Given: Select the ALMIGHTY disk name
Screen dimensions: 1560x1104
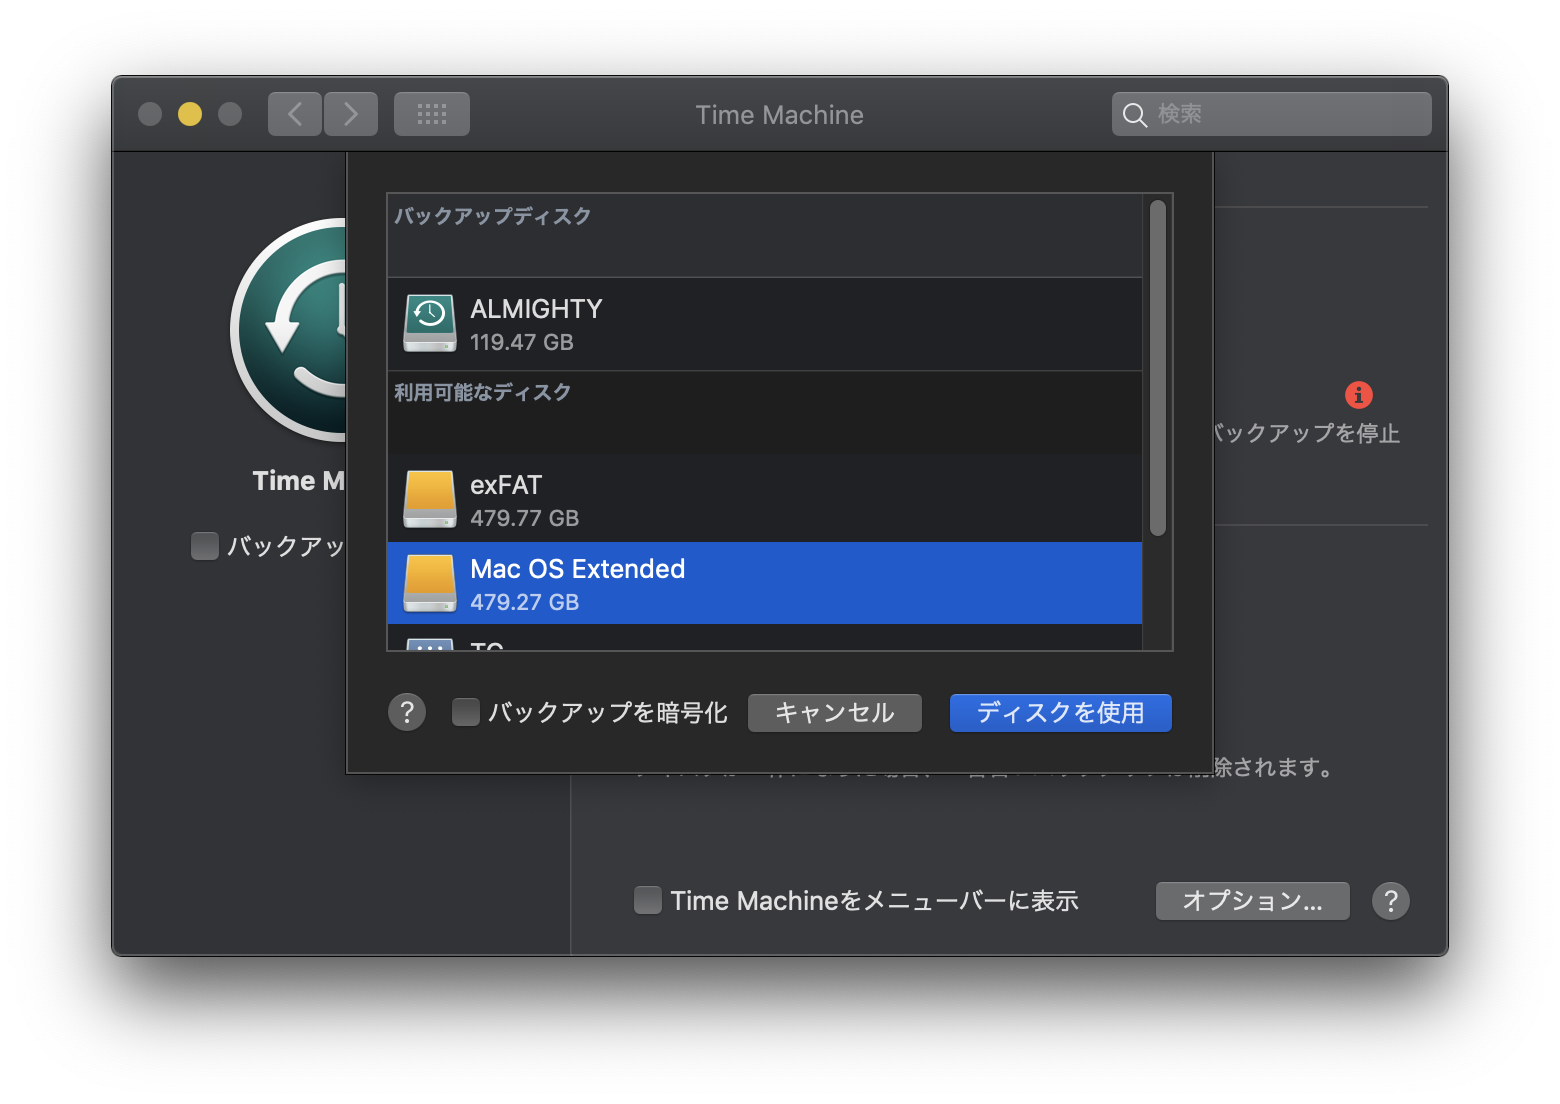Looking at the screenshot, I should [537, 309].
